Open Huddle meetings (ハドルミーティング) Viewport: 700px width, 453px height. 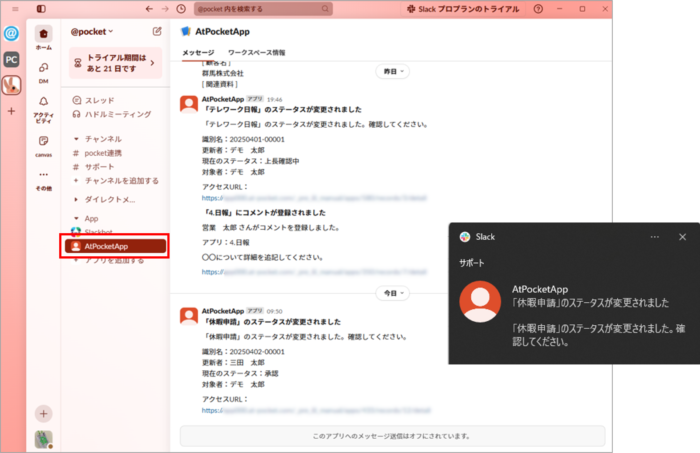(112, 114)
